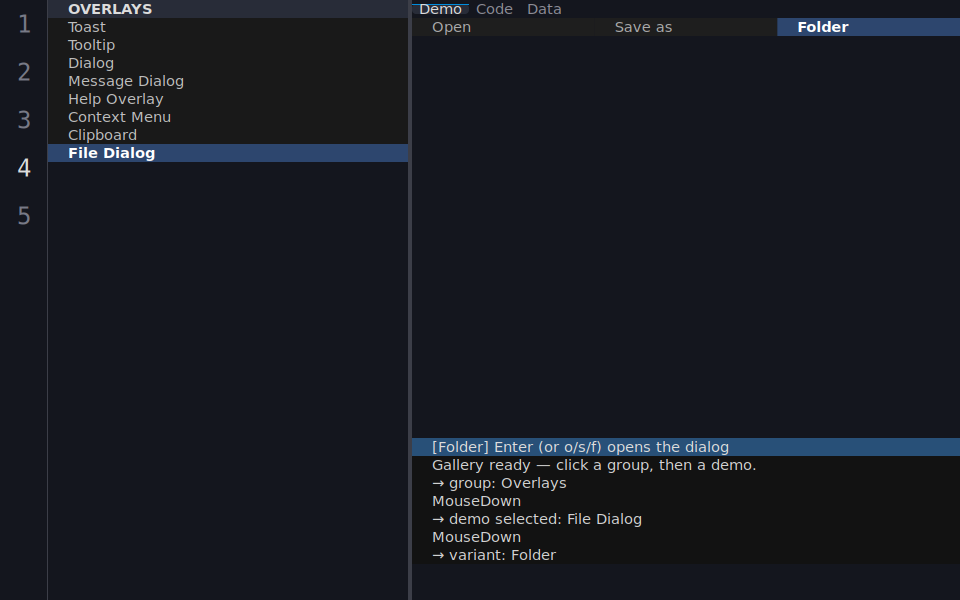
Task: Click the '→ demo selected: File Dialog' log entry
Action: [686, 519]
